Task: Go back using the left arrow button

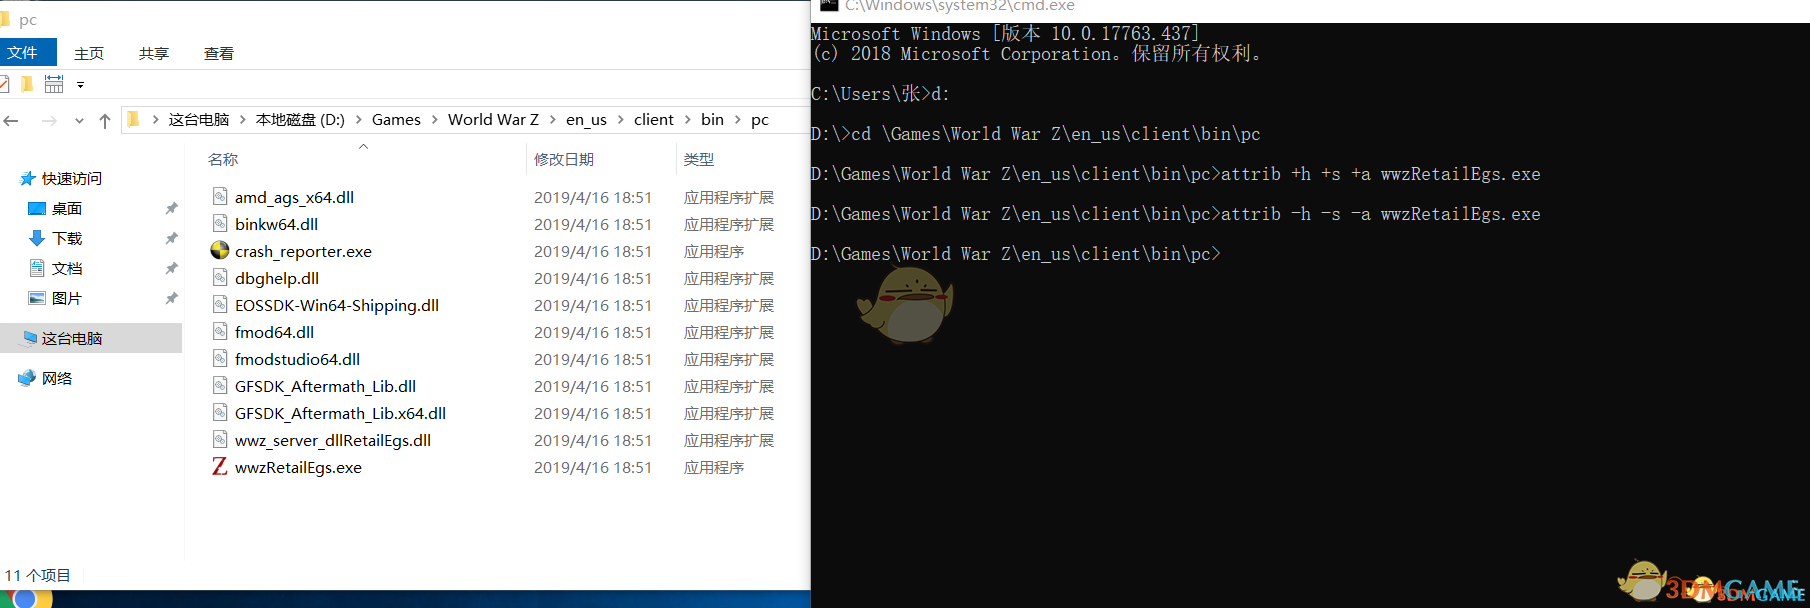Action: pos(11,120)
